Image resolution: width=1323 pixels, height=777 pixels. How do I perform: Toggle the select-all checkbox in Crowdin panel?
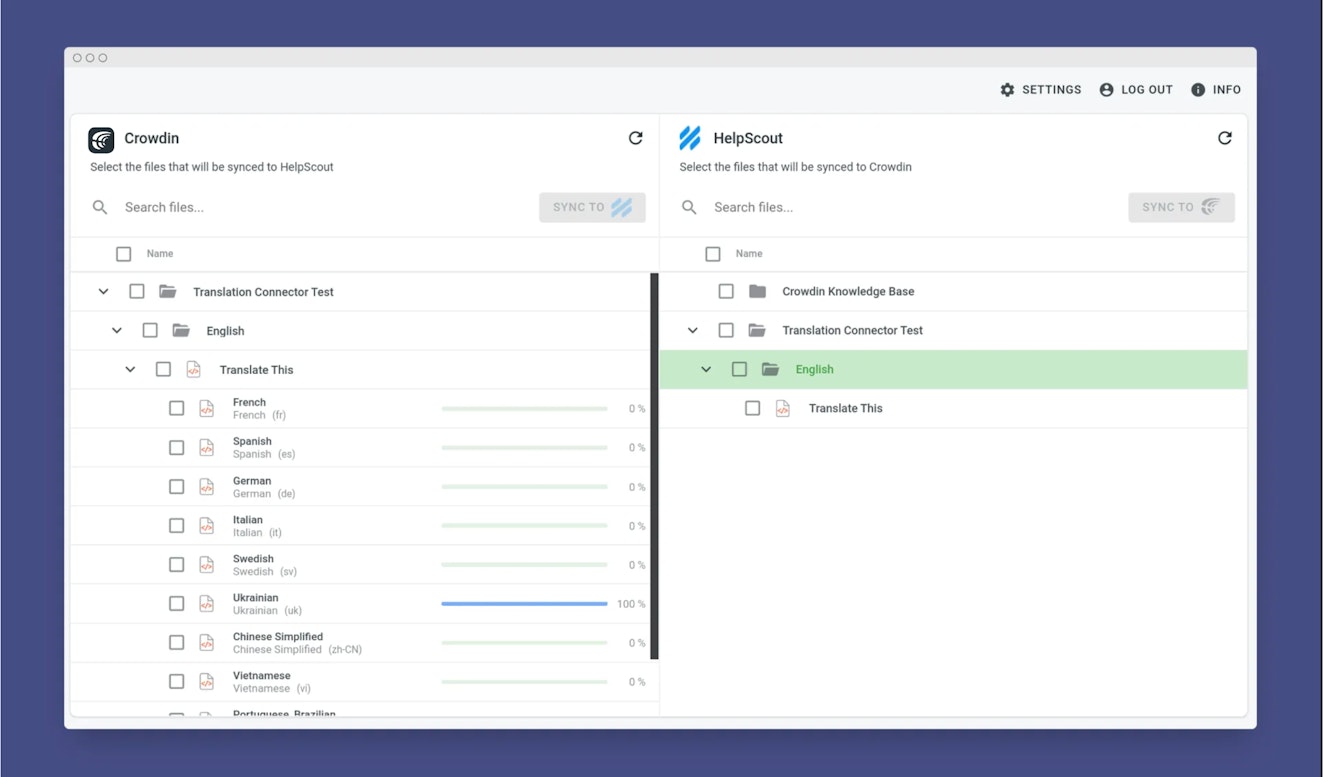124,254
